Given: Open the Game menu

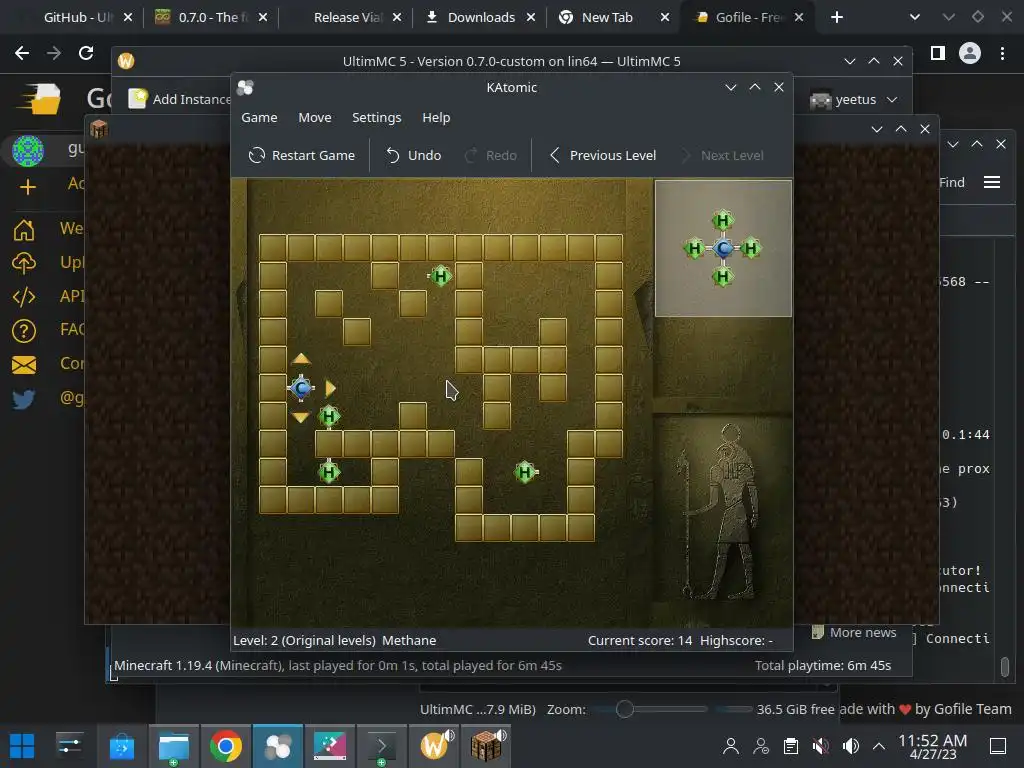Looking at the screenshot, I should click(259, 118).
